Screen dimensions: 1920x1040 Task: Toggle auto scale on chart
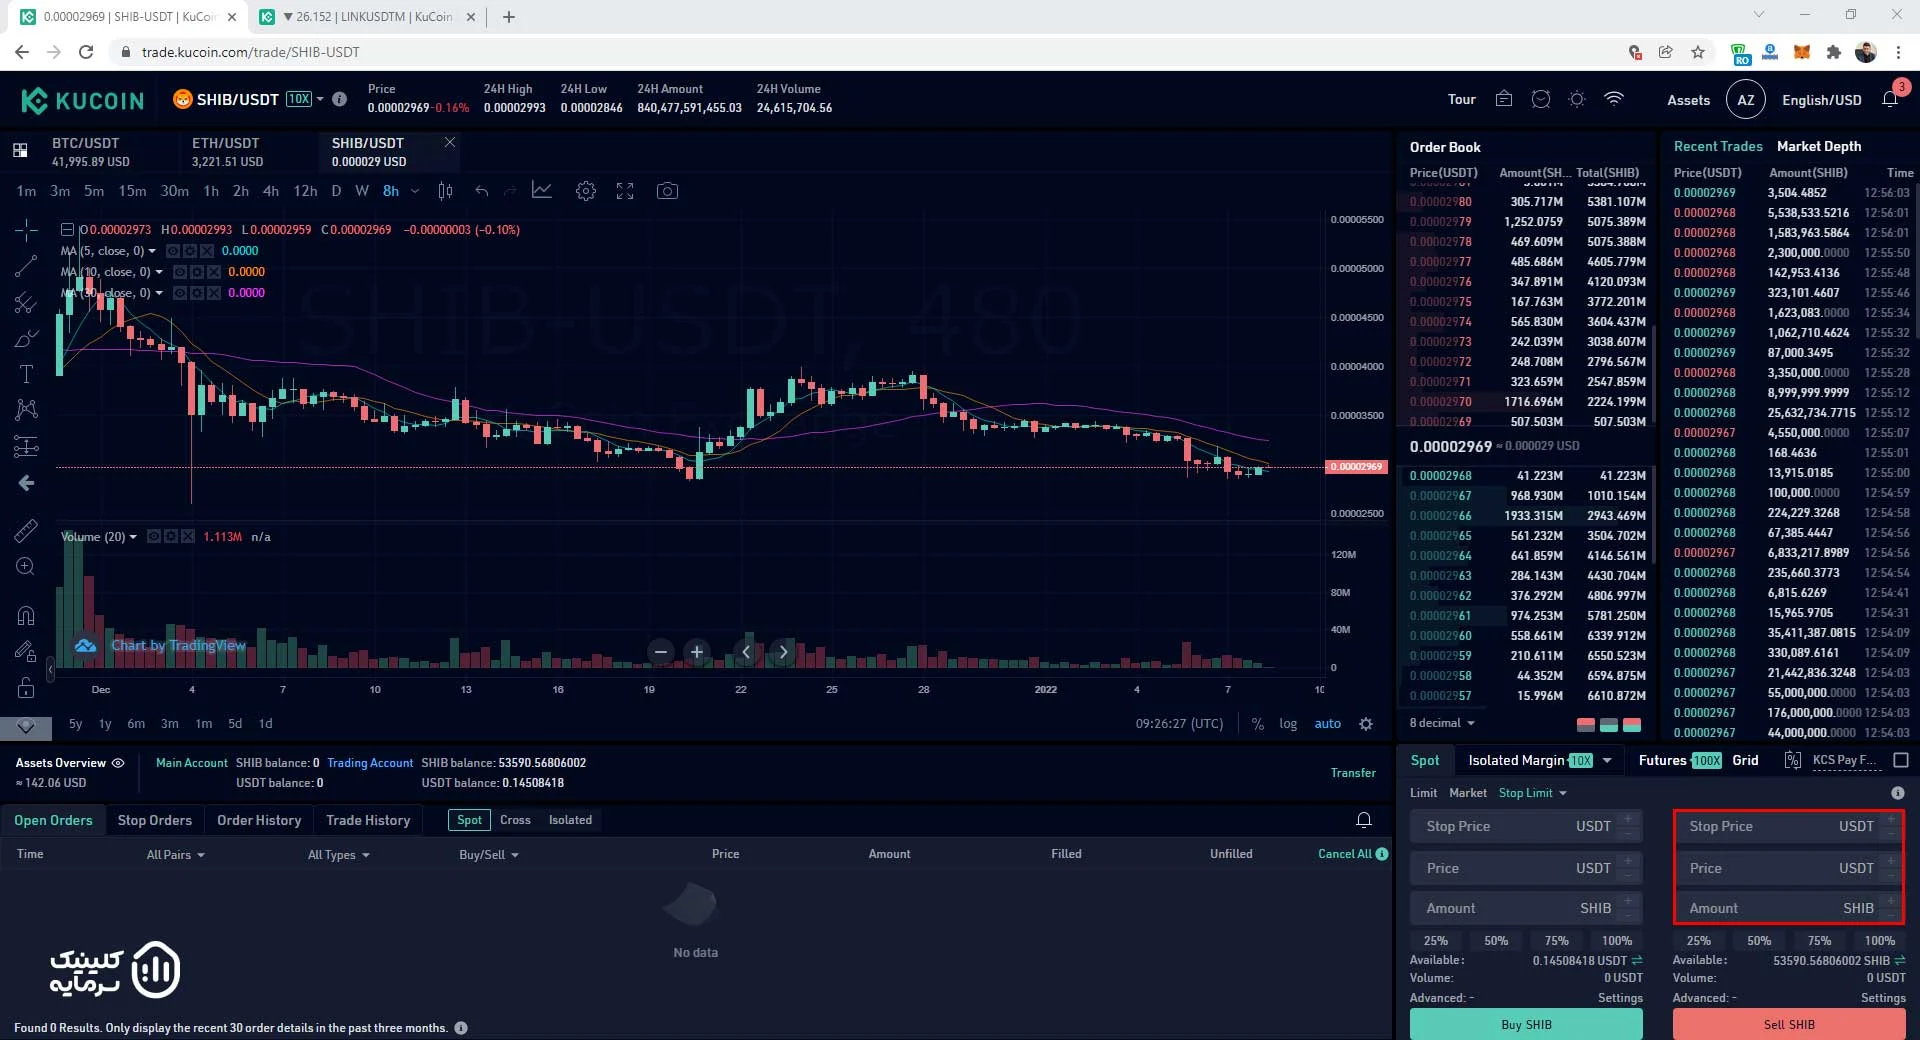(1328, 724)
